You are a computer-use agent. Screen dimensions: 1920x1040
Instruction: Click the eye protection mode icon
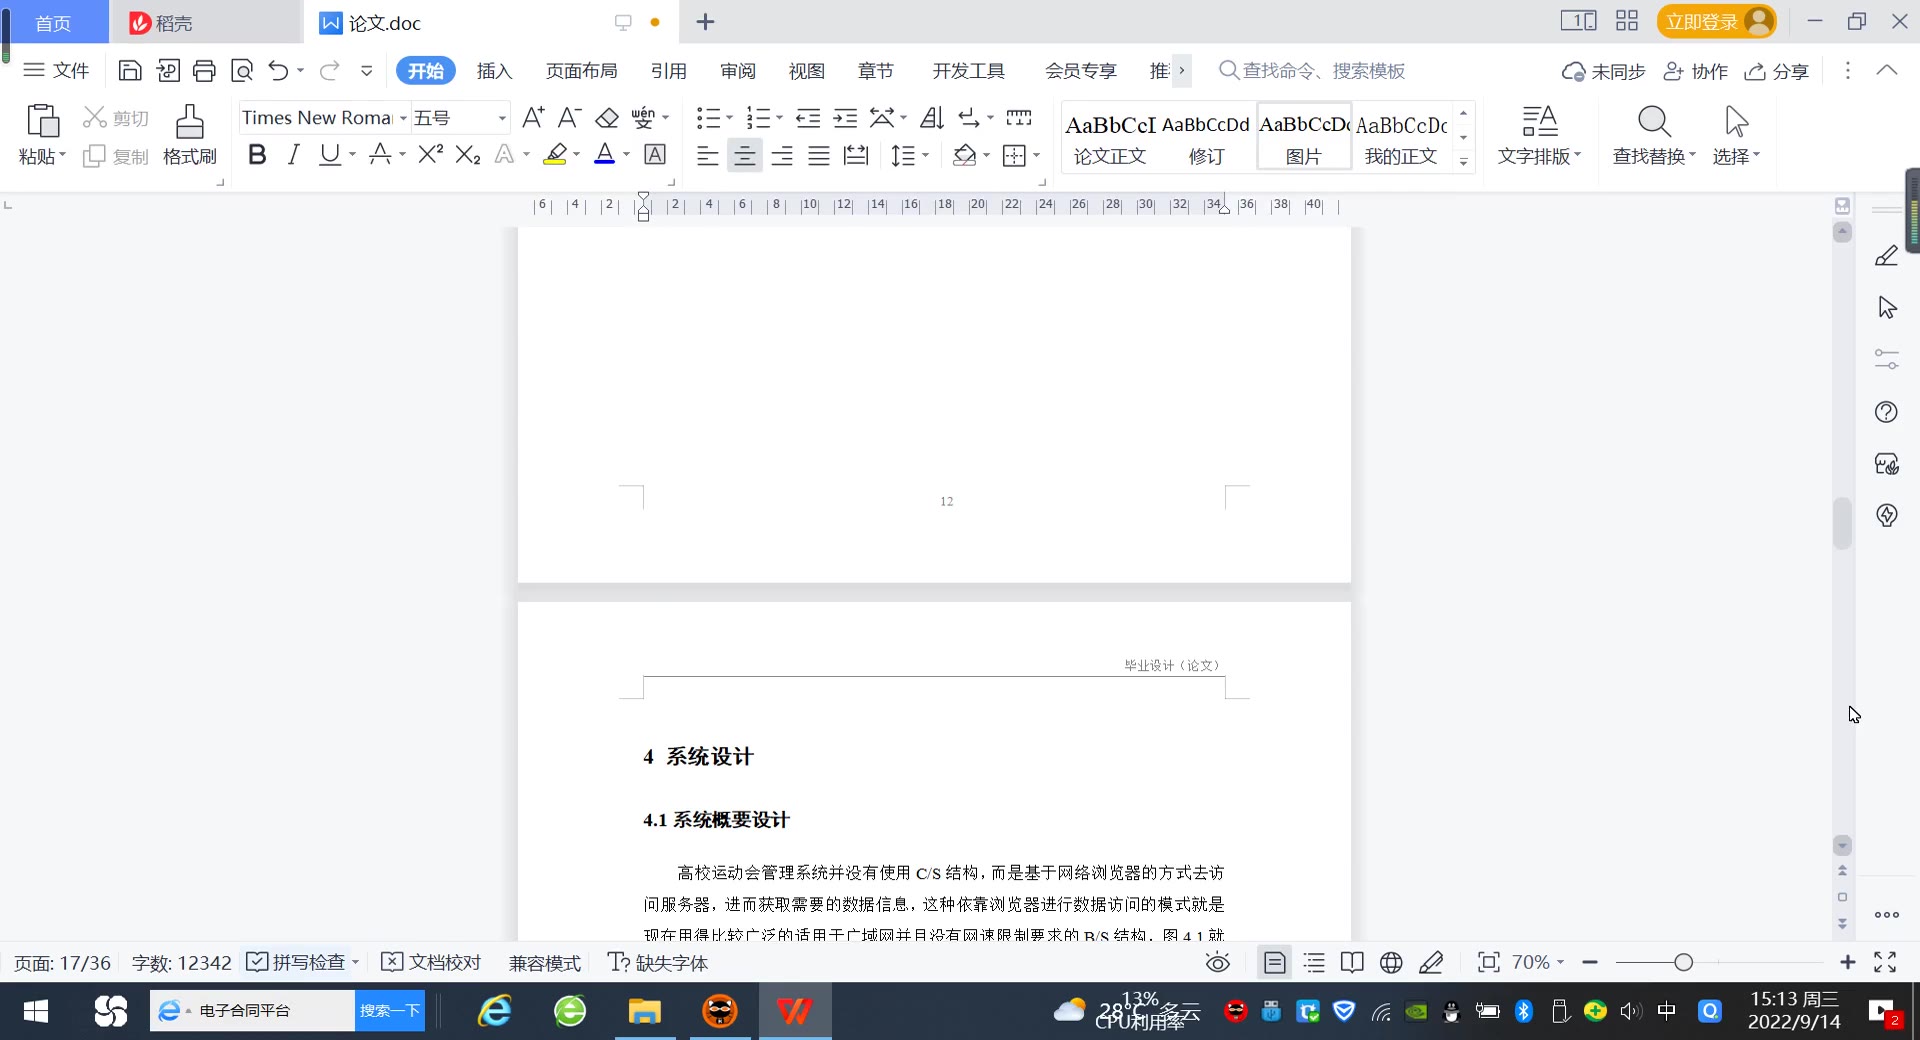pyautogui.click(x=1217, y=963)
